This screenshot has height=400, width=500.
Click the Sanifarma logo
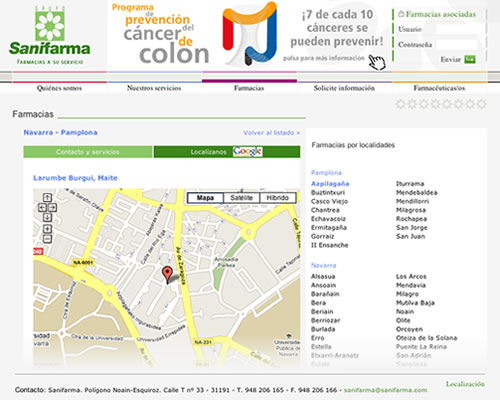coord(50,35)
